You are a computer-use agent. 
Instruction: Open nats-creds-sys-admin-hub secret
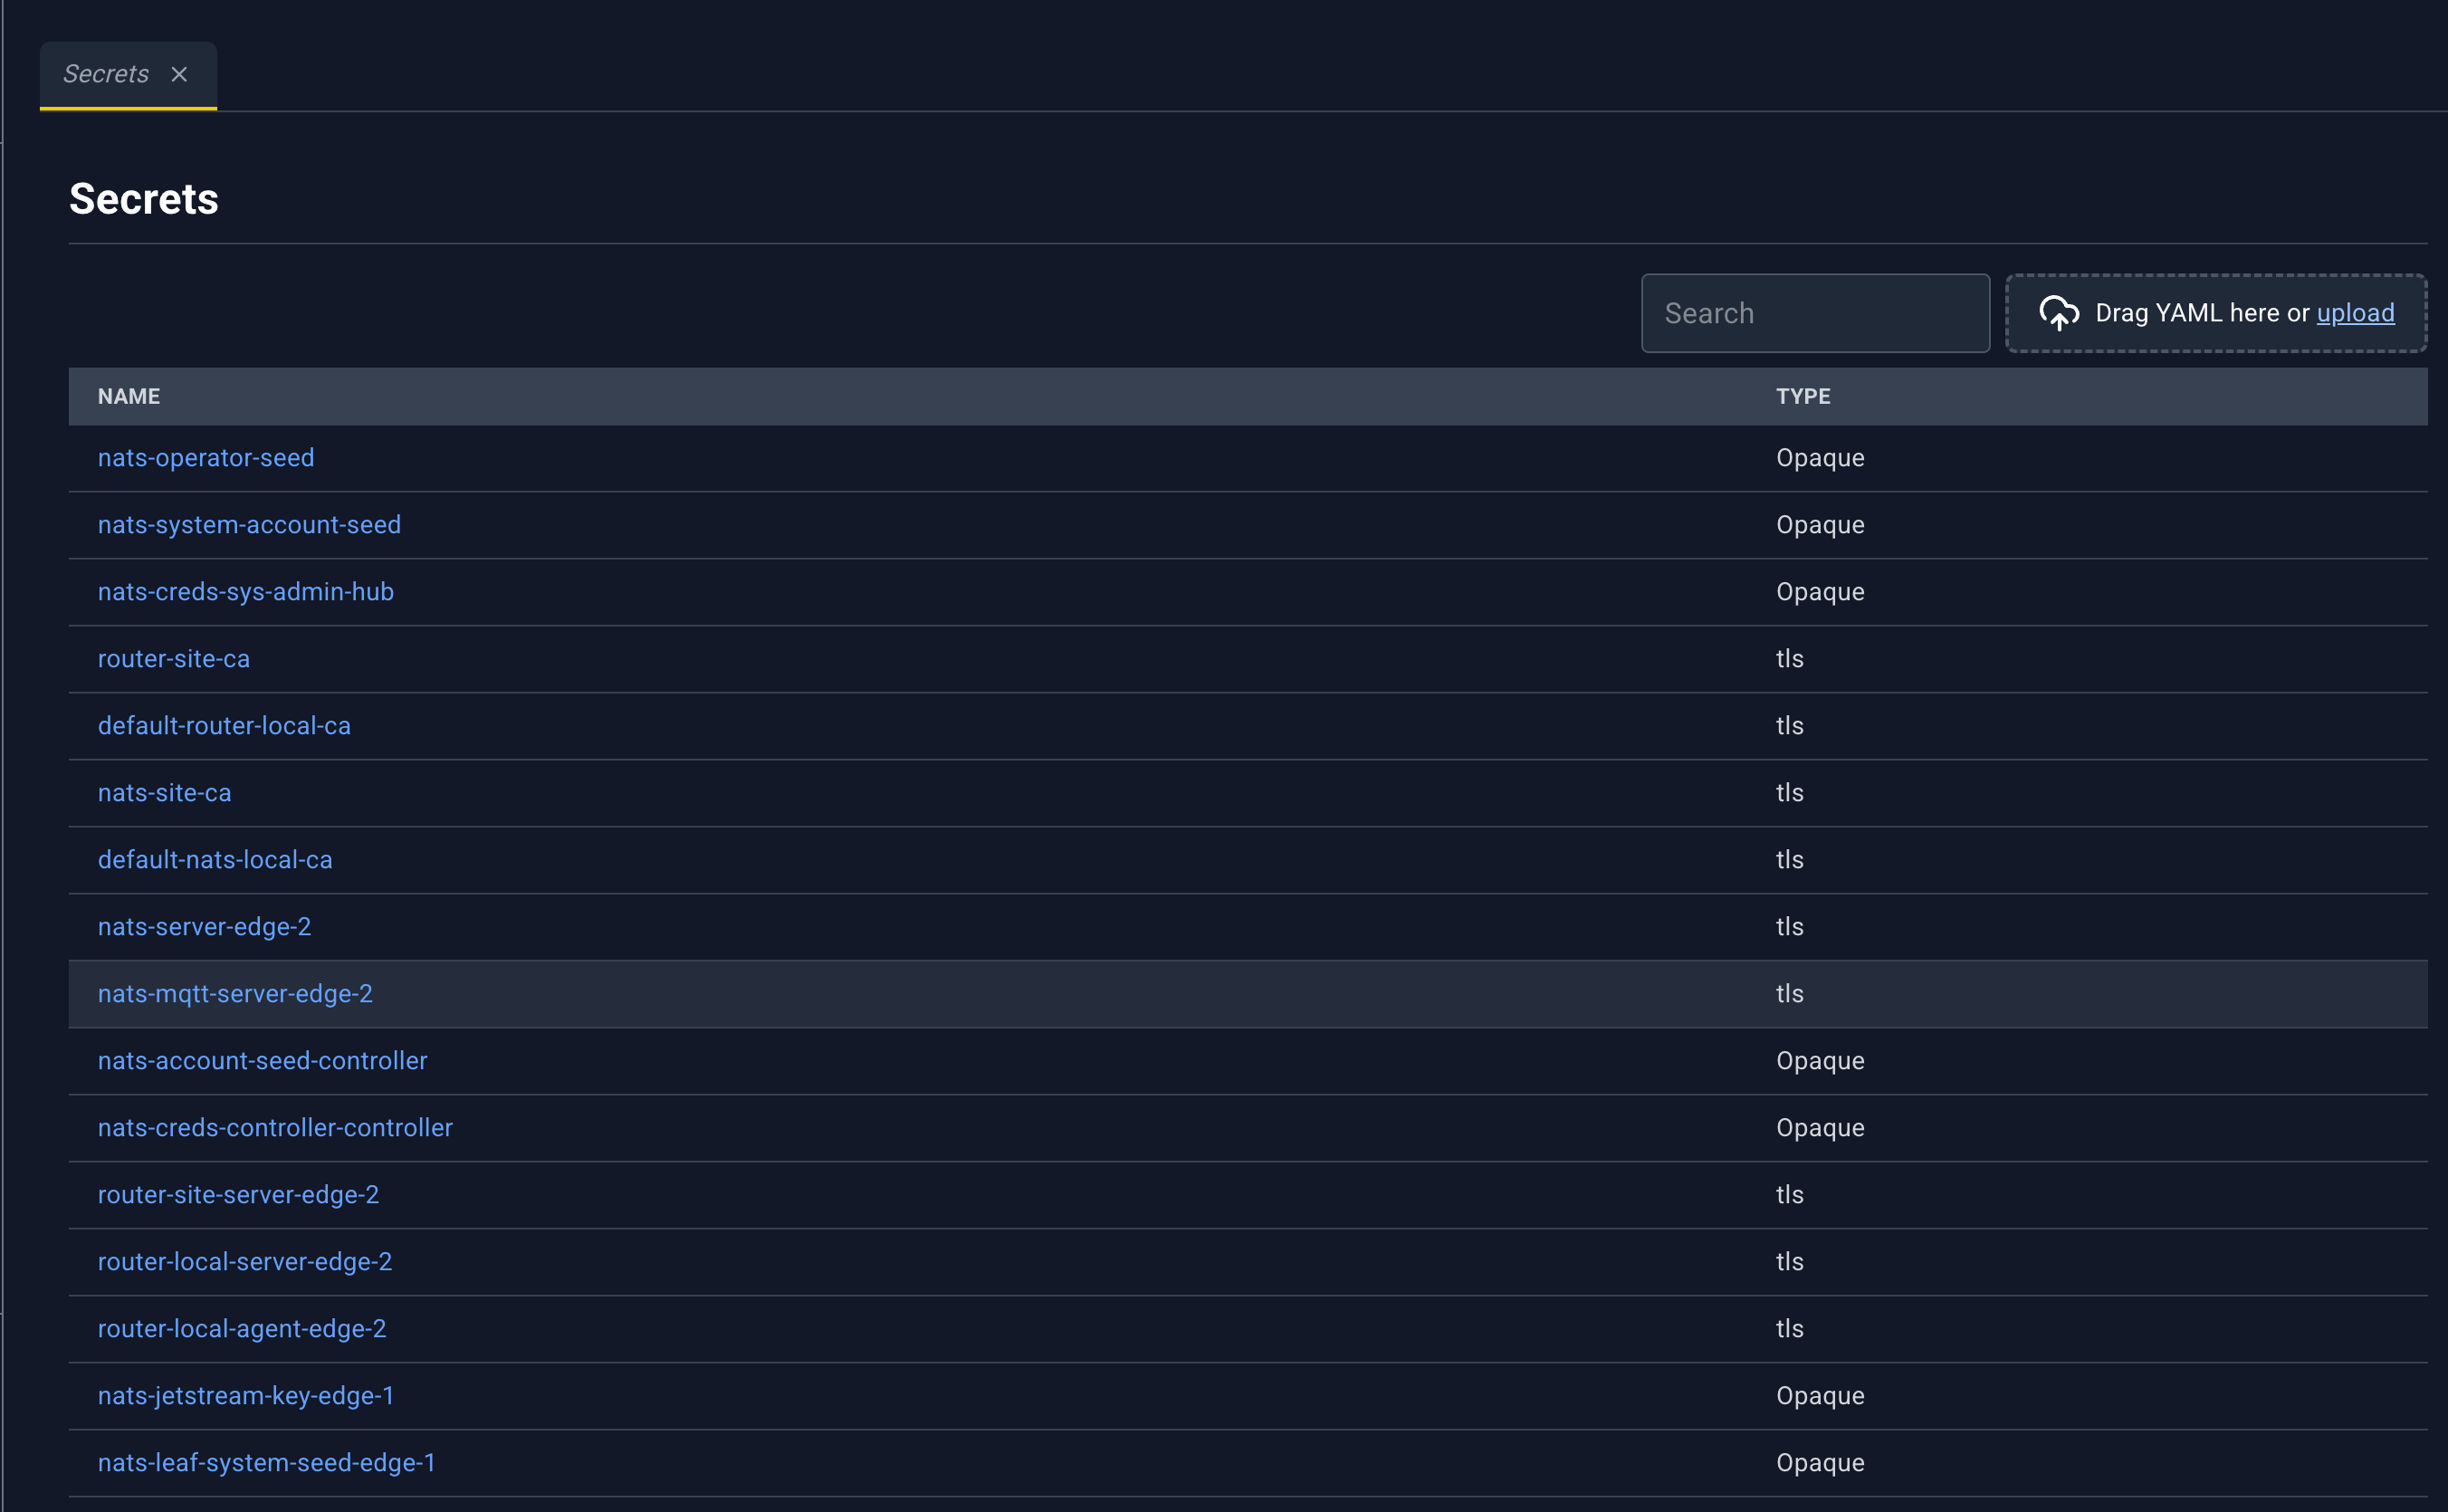[x=246, y=592]
